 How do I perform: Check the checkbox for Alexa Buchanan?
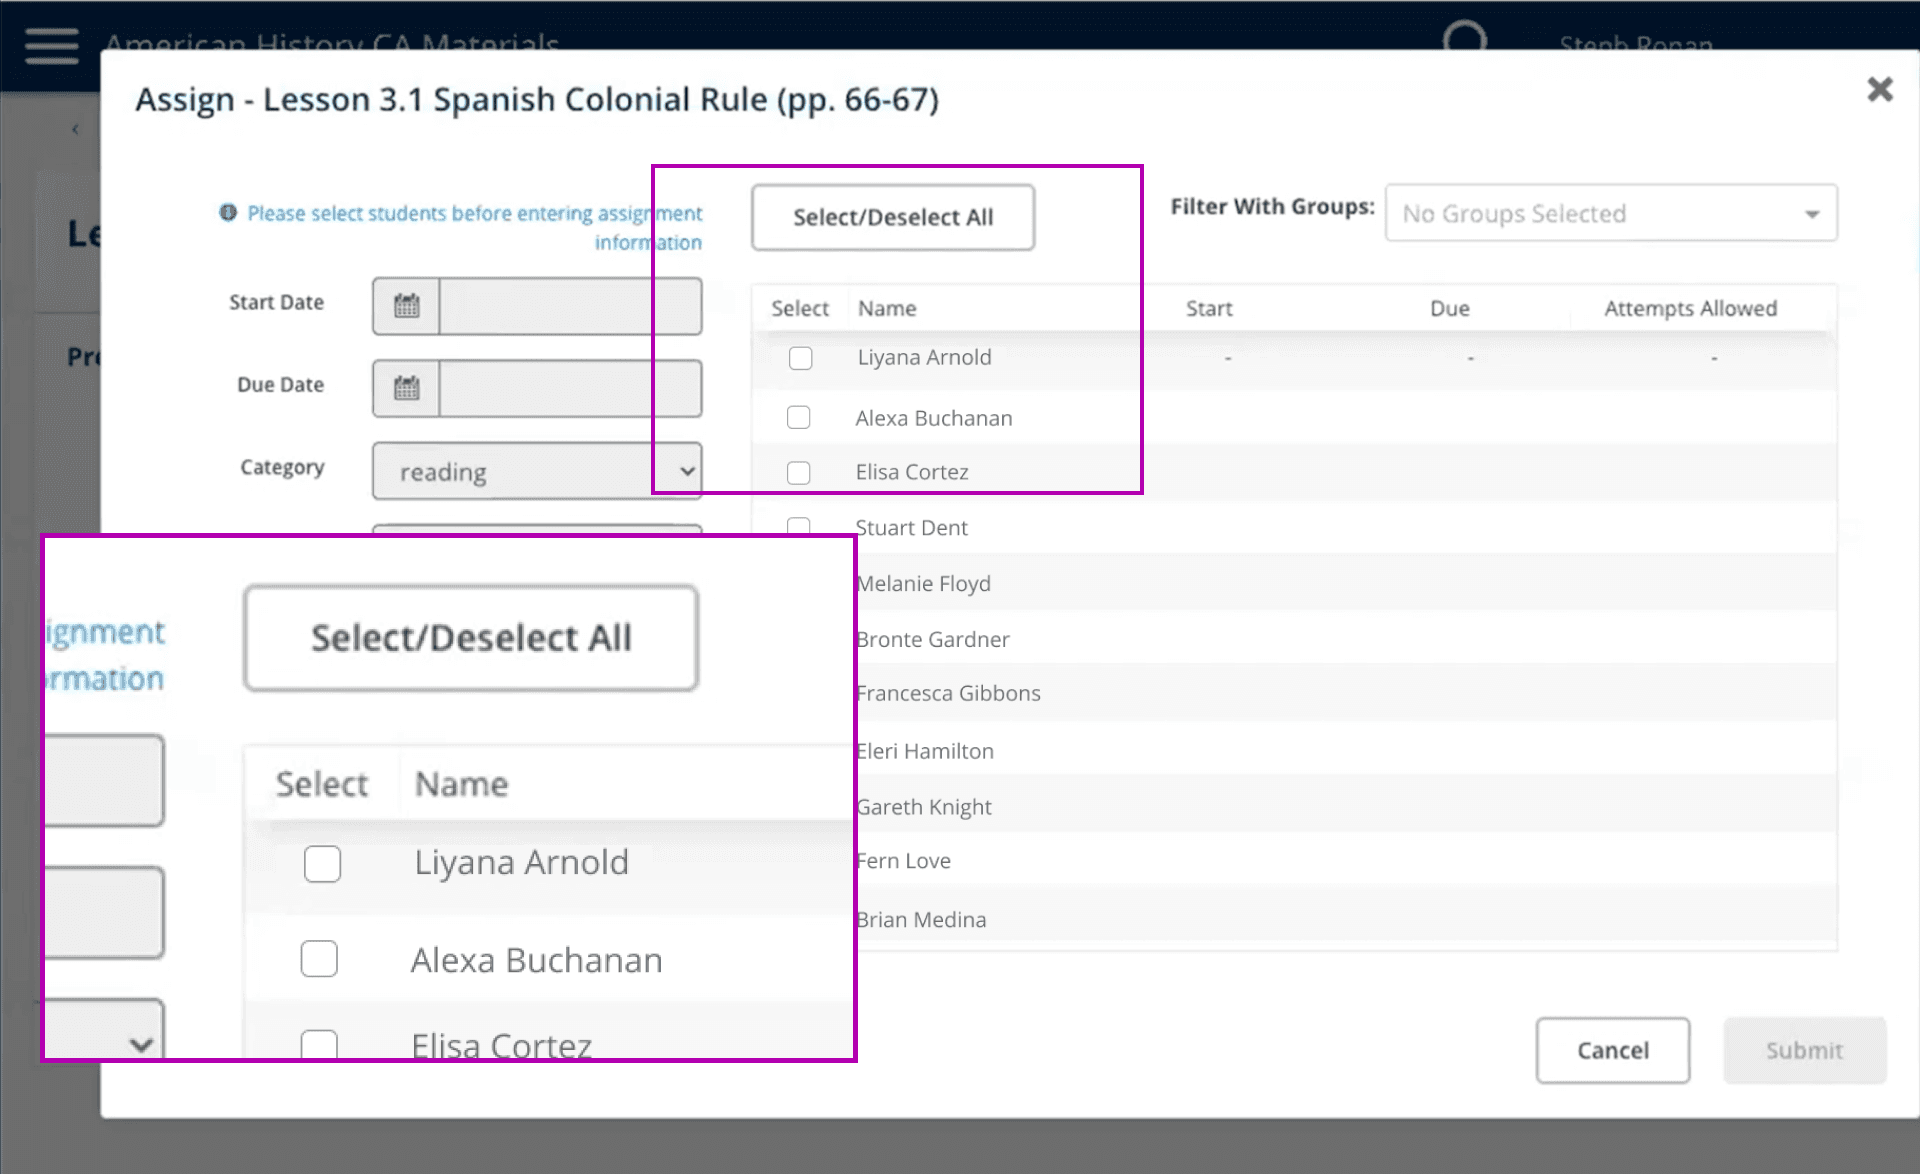tap(798, 417)
